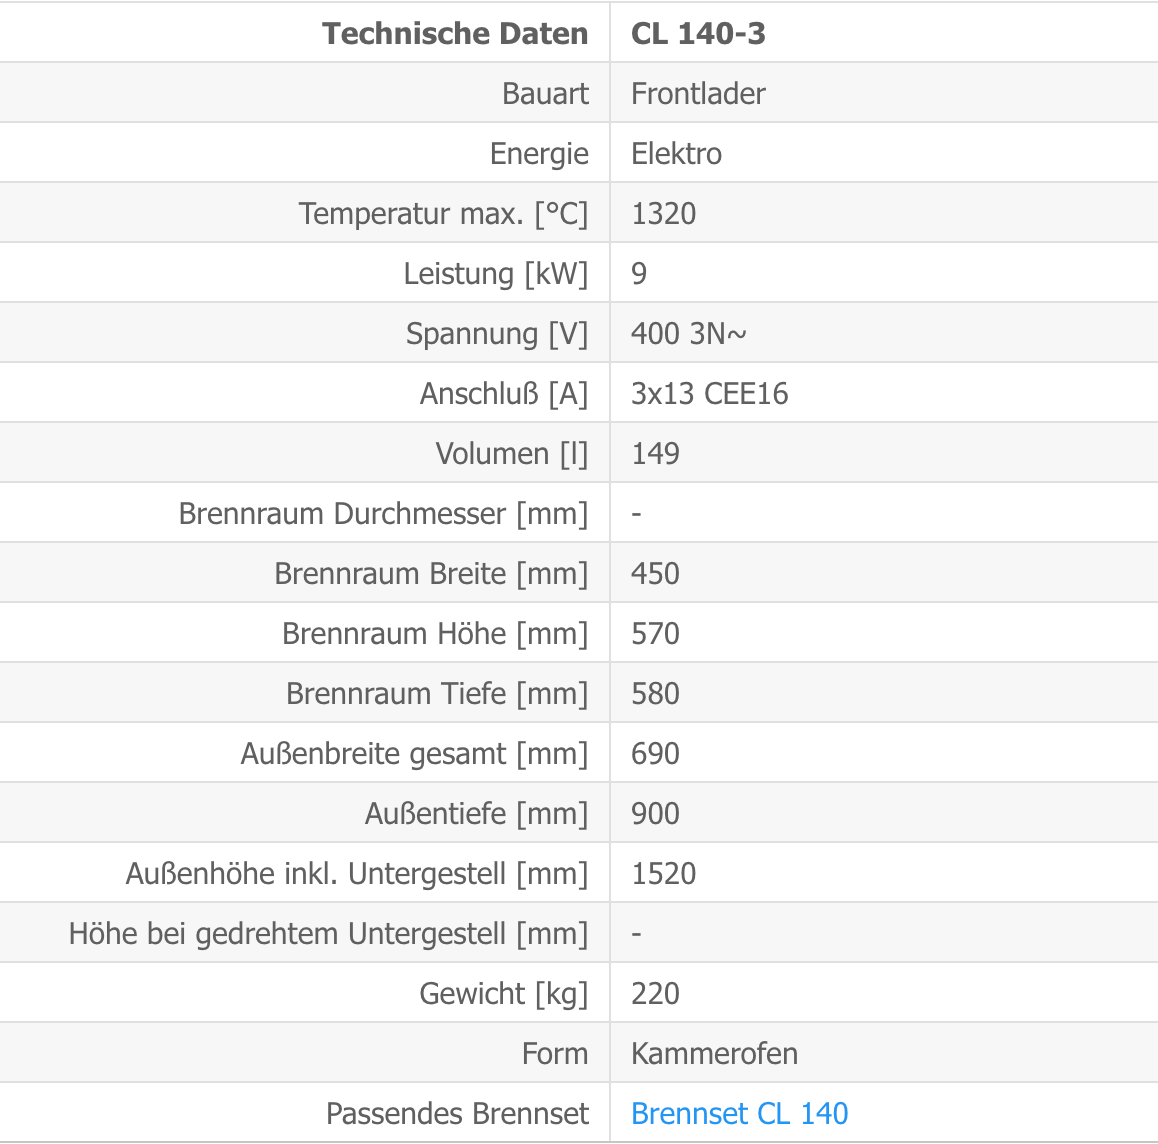Click the Brennraum Breite value 450
1158x1144 pixels.
pos(655,573)
